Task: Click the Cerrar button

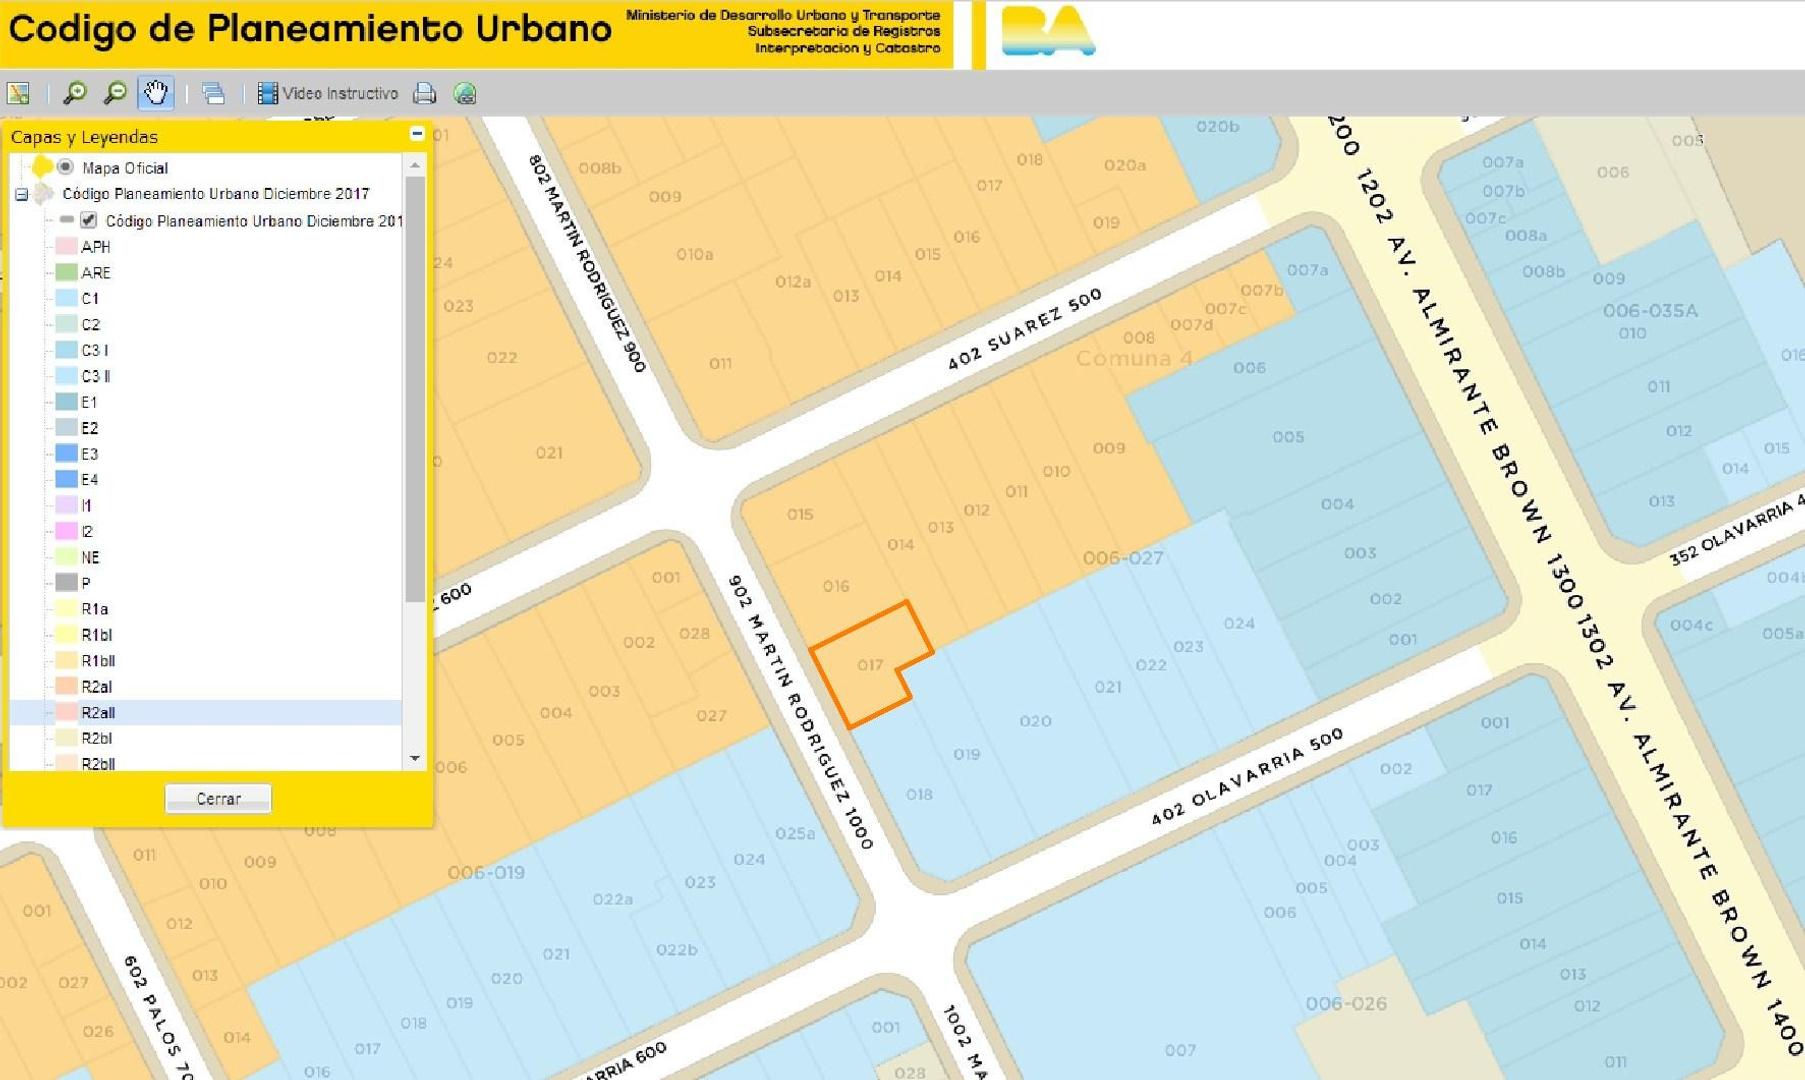Action: [218, 798]
